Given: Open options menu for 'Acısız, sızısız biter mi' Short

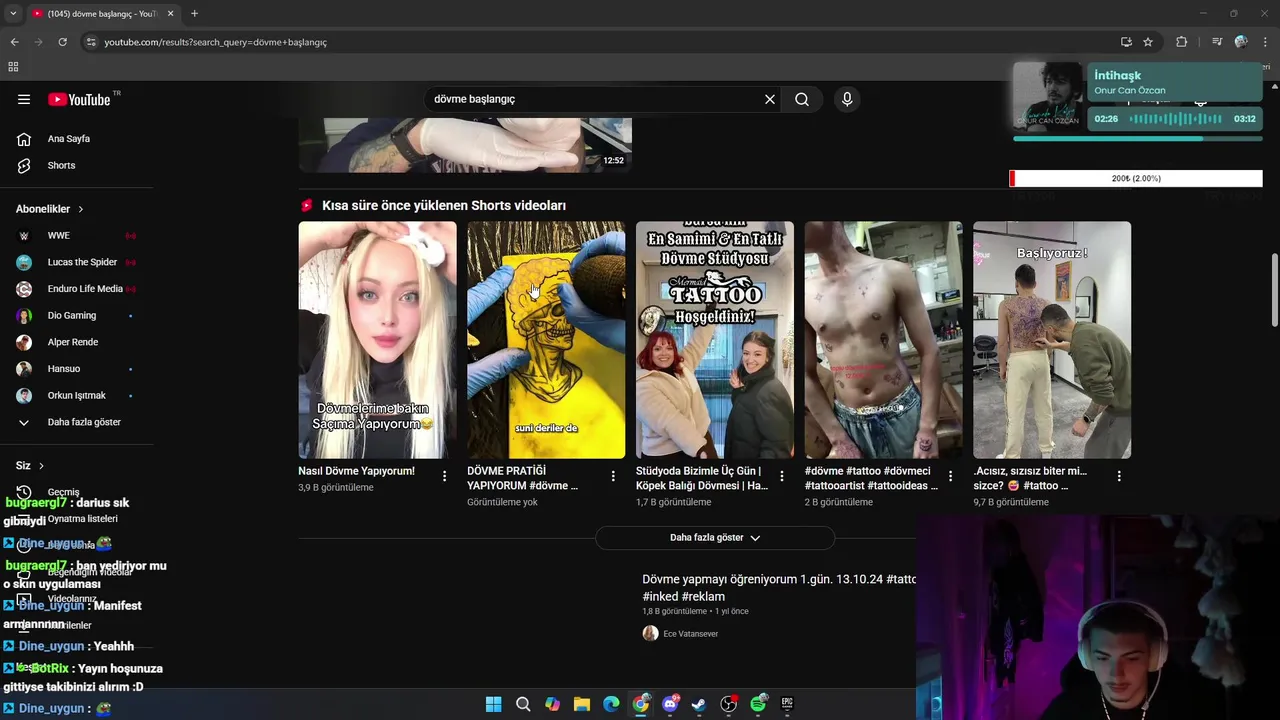Looking at the screenshot, I should coord(1119,476).
